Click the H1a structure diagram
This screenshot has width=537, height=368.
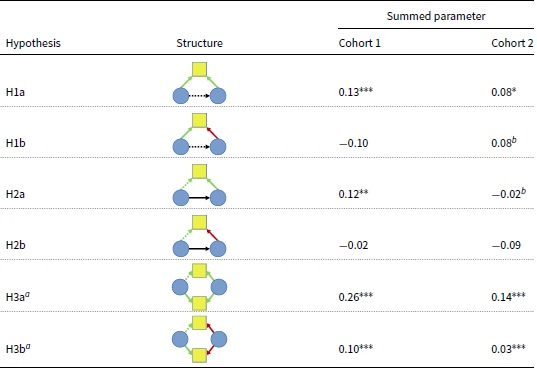tap(199, 83)
